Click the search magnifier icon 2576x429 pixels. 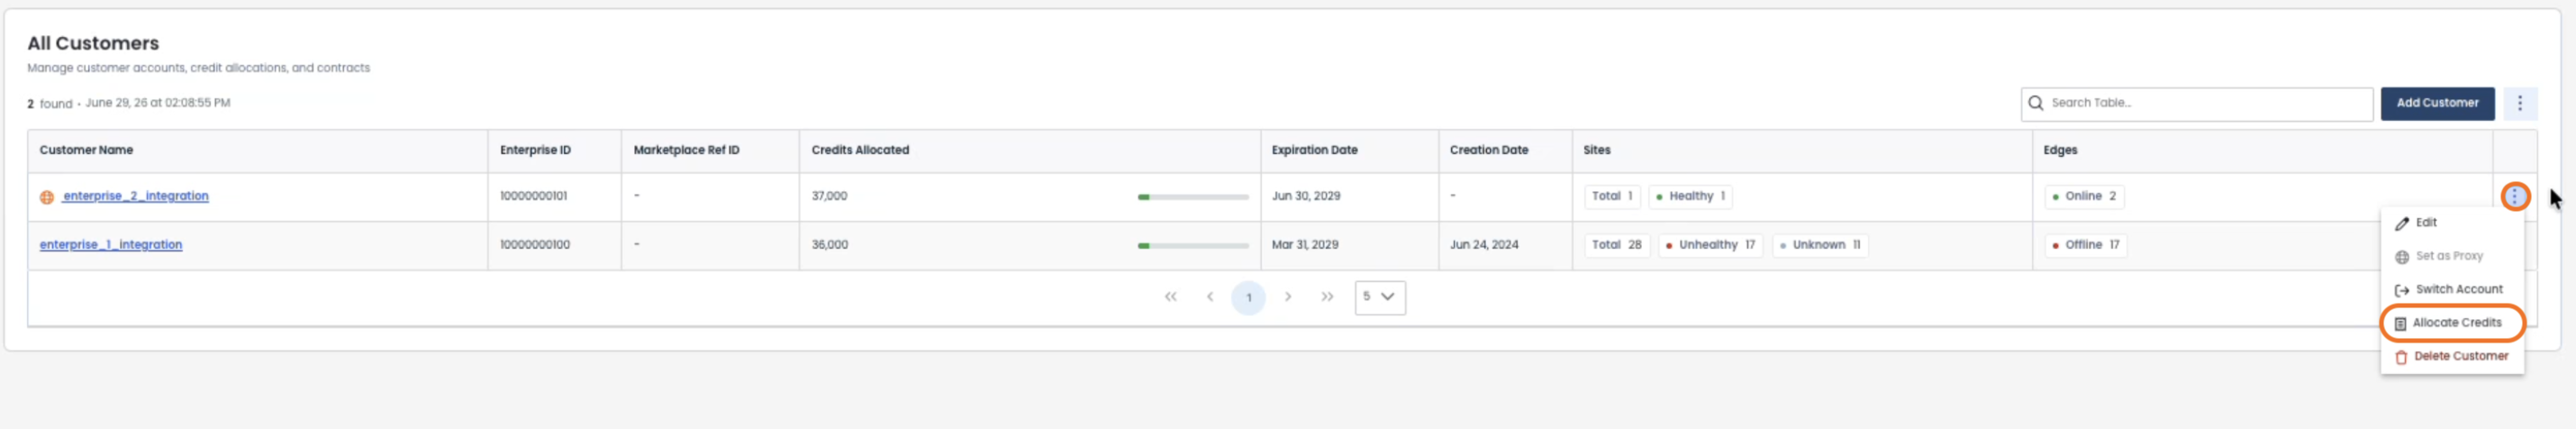2035,103
